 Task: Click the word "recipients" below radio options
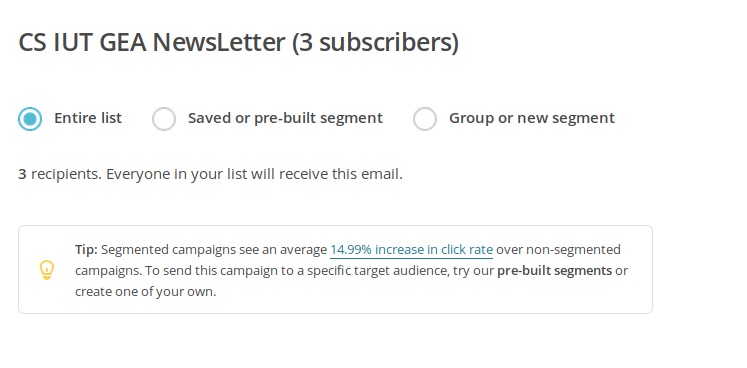(x=65, y=174)
